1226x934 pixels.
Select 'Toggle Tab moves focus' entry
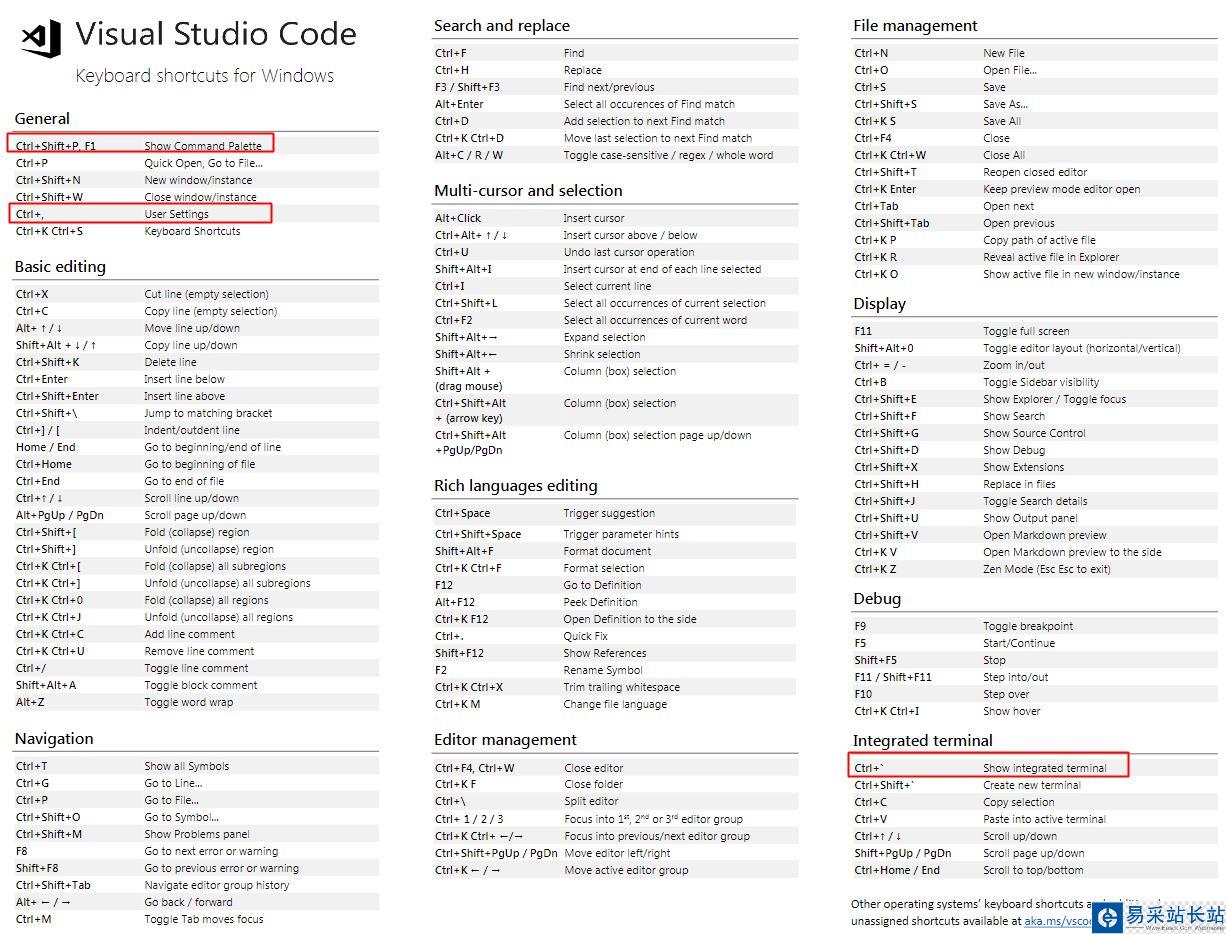[204, 919]
